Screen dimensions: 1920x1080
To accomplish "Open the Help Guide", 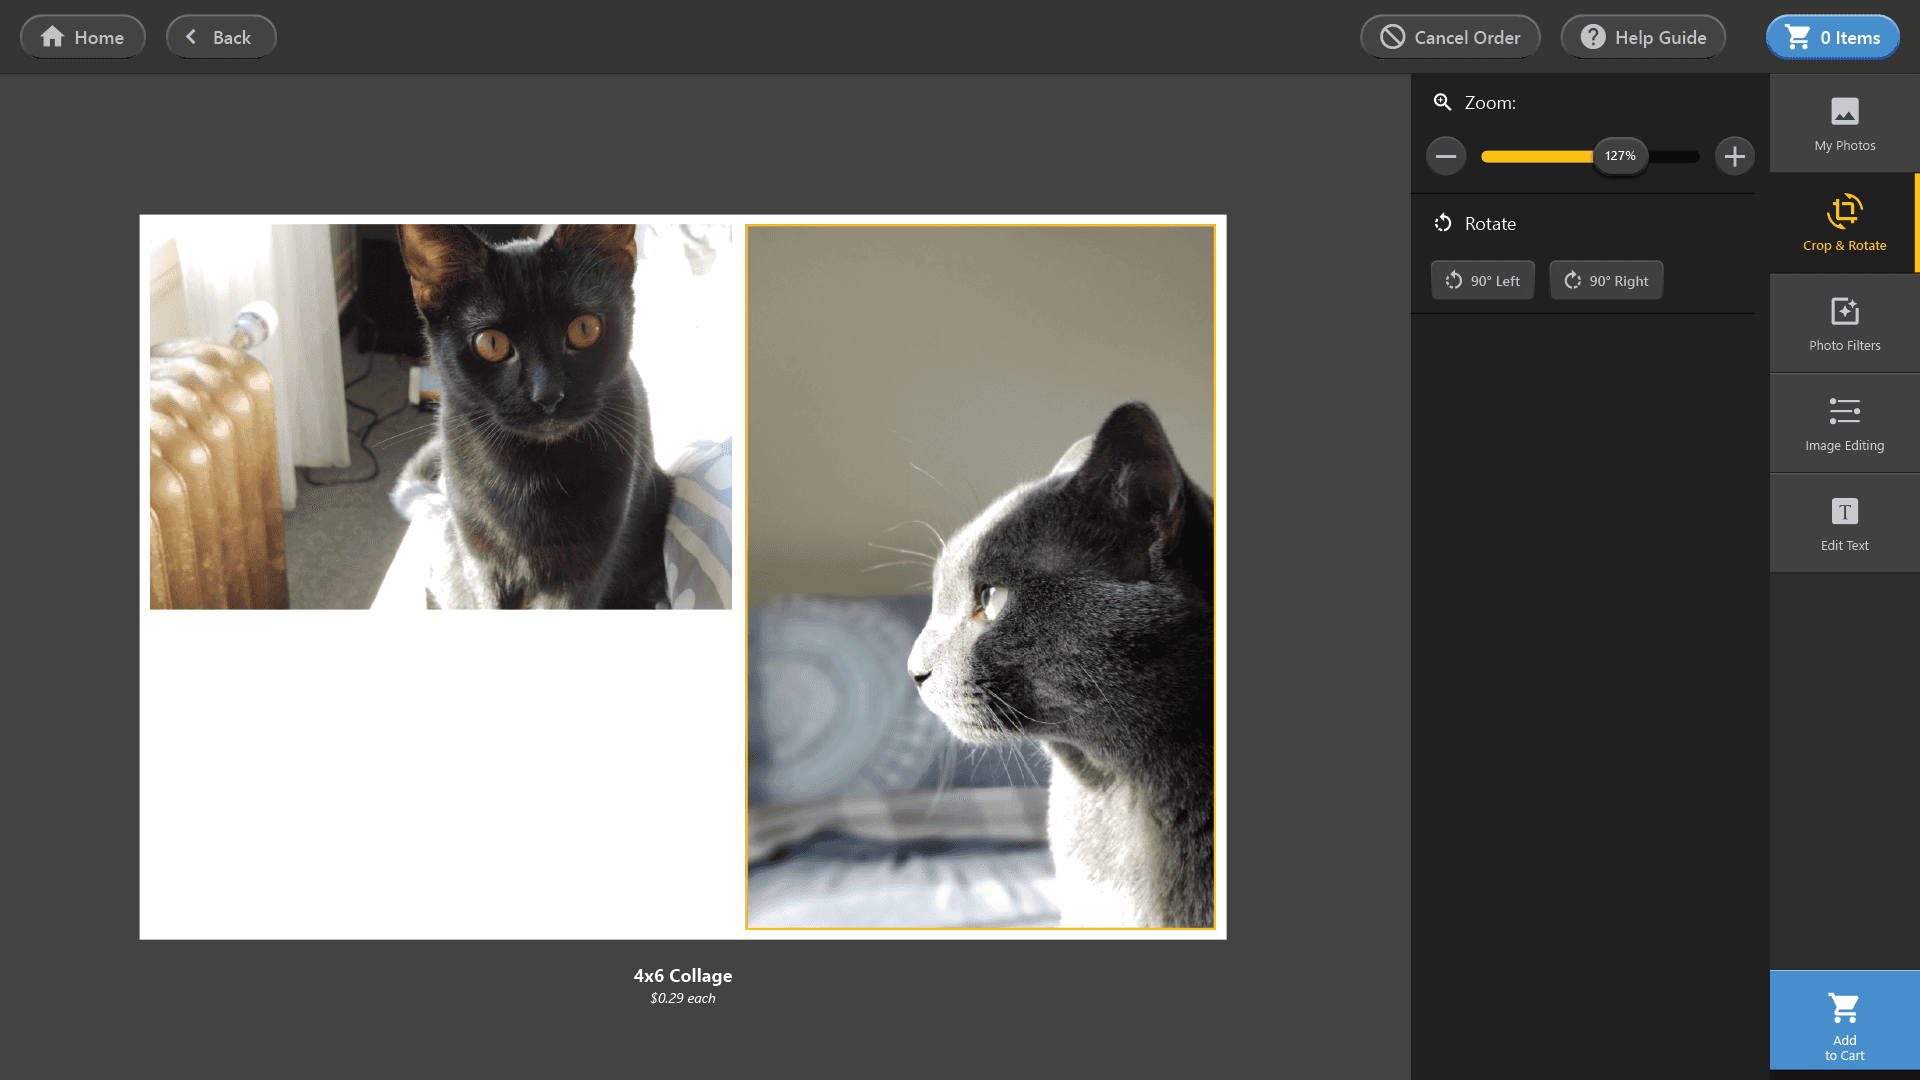I will tap(1643, 37).
